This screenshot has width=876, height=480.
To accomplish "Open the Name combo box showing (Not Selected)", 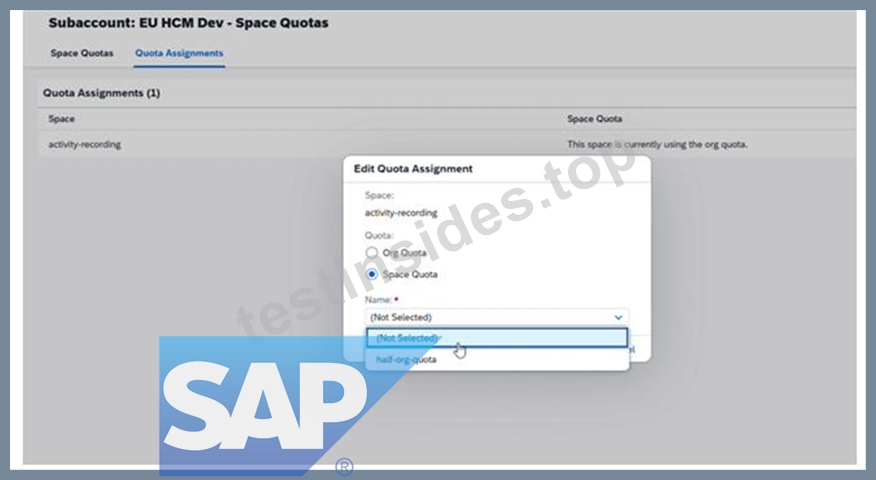I will (497, 317).
